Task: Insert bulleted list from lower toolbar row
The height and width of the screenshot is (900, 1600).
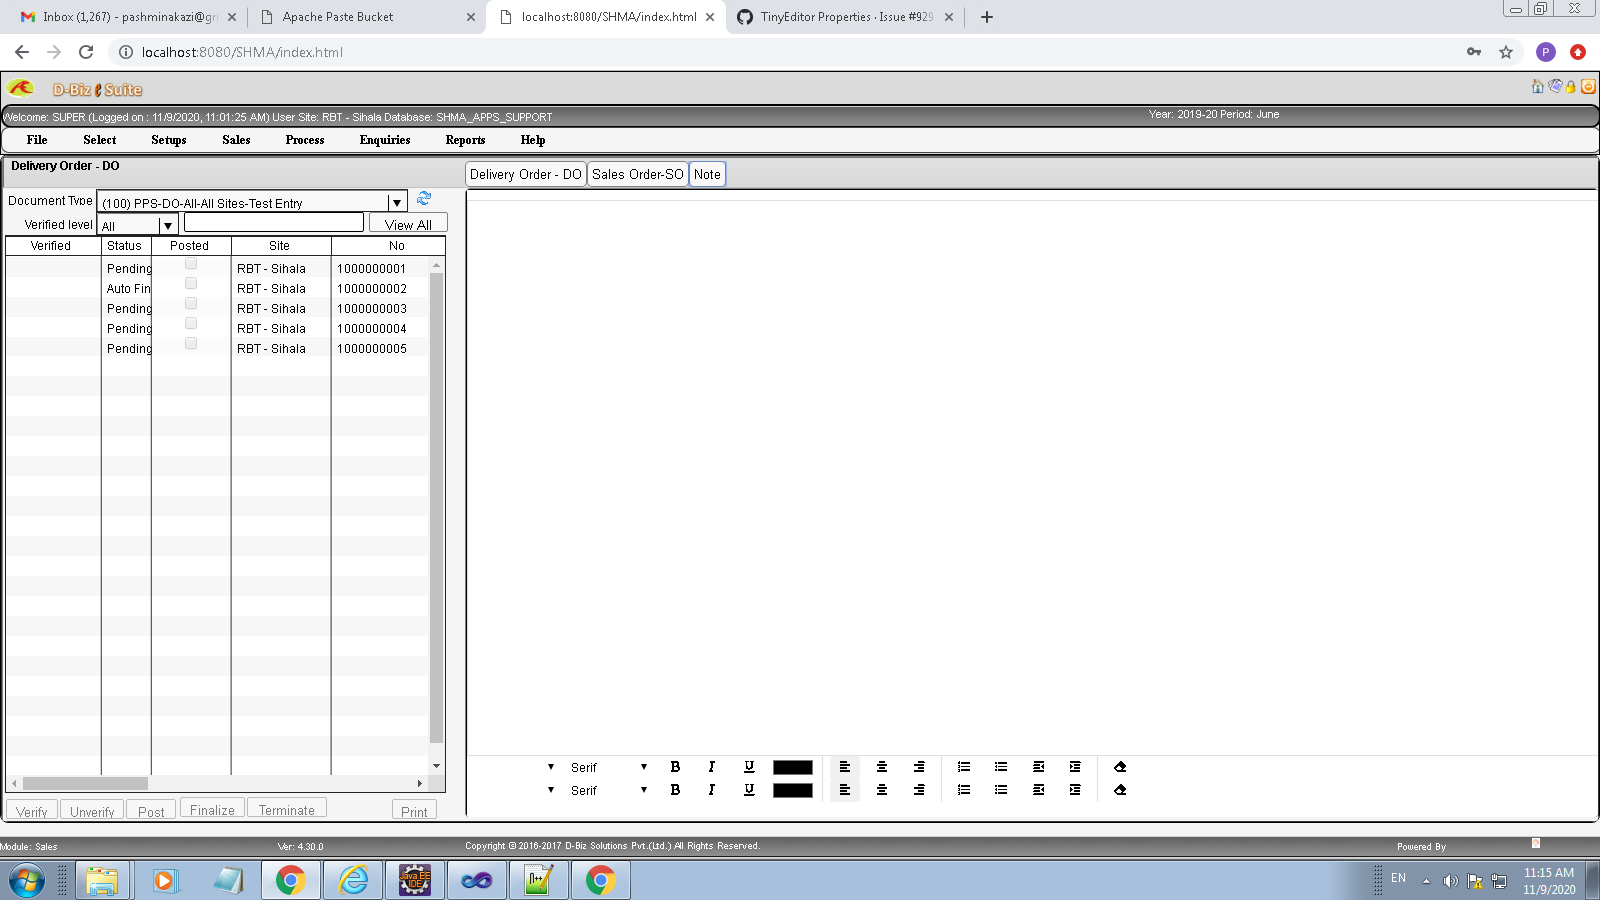Action: coord(1001,790)
